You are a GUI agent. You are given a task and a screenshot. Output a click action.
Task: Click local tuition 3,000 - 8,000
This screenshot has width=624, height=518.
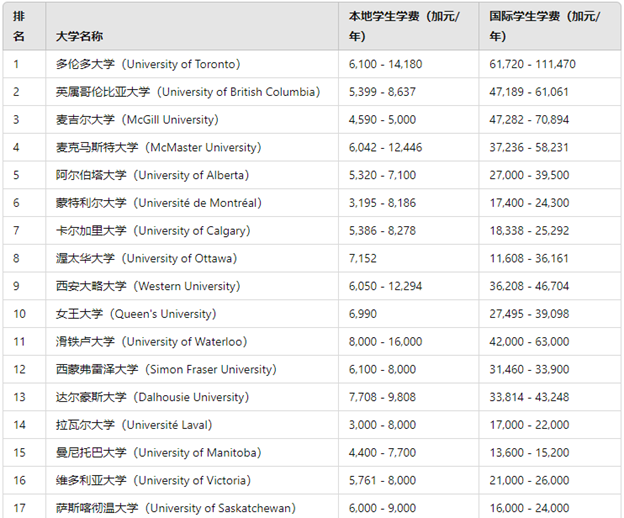point(382,425)
